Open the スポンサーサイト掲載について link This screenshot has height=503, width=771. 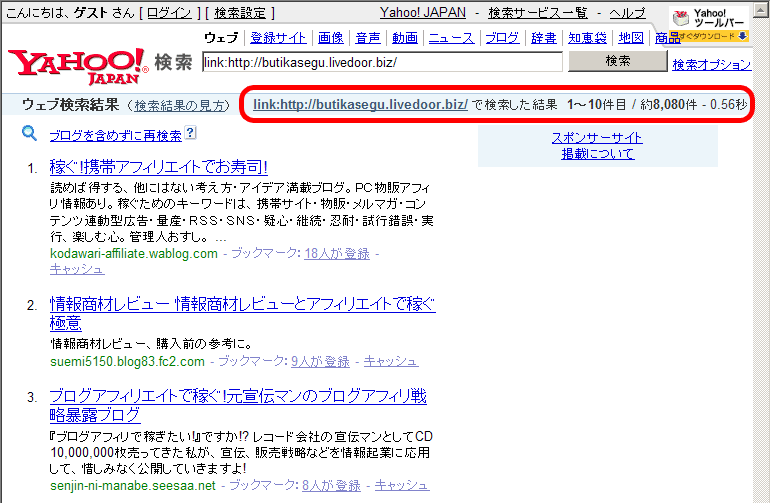[597, 146]
